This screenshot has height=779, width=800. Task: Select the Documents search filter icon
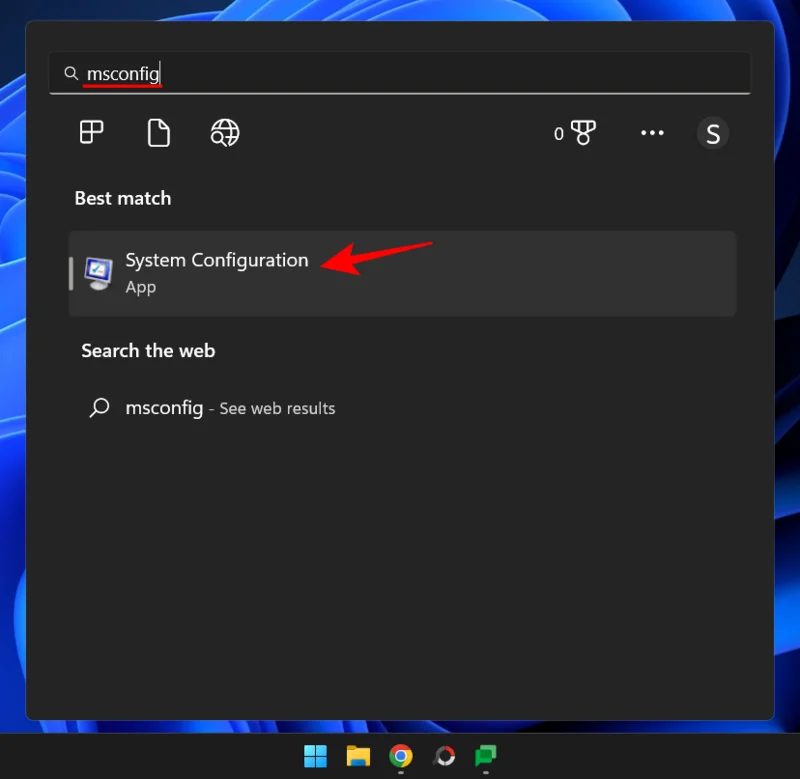pyautogui.click(x=157, y=132)
